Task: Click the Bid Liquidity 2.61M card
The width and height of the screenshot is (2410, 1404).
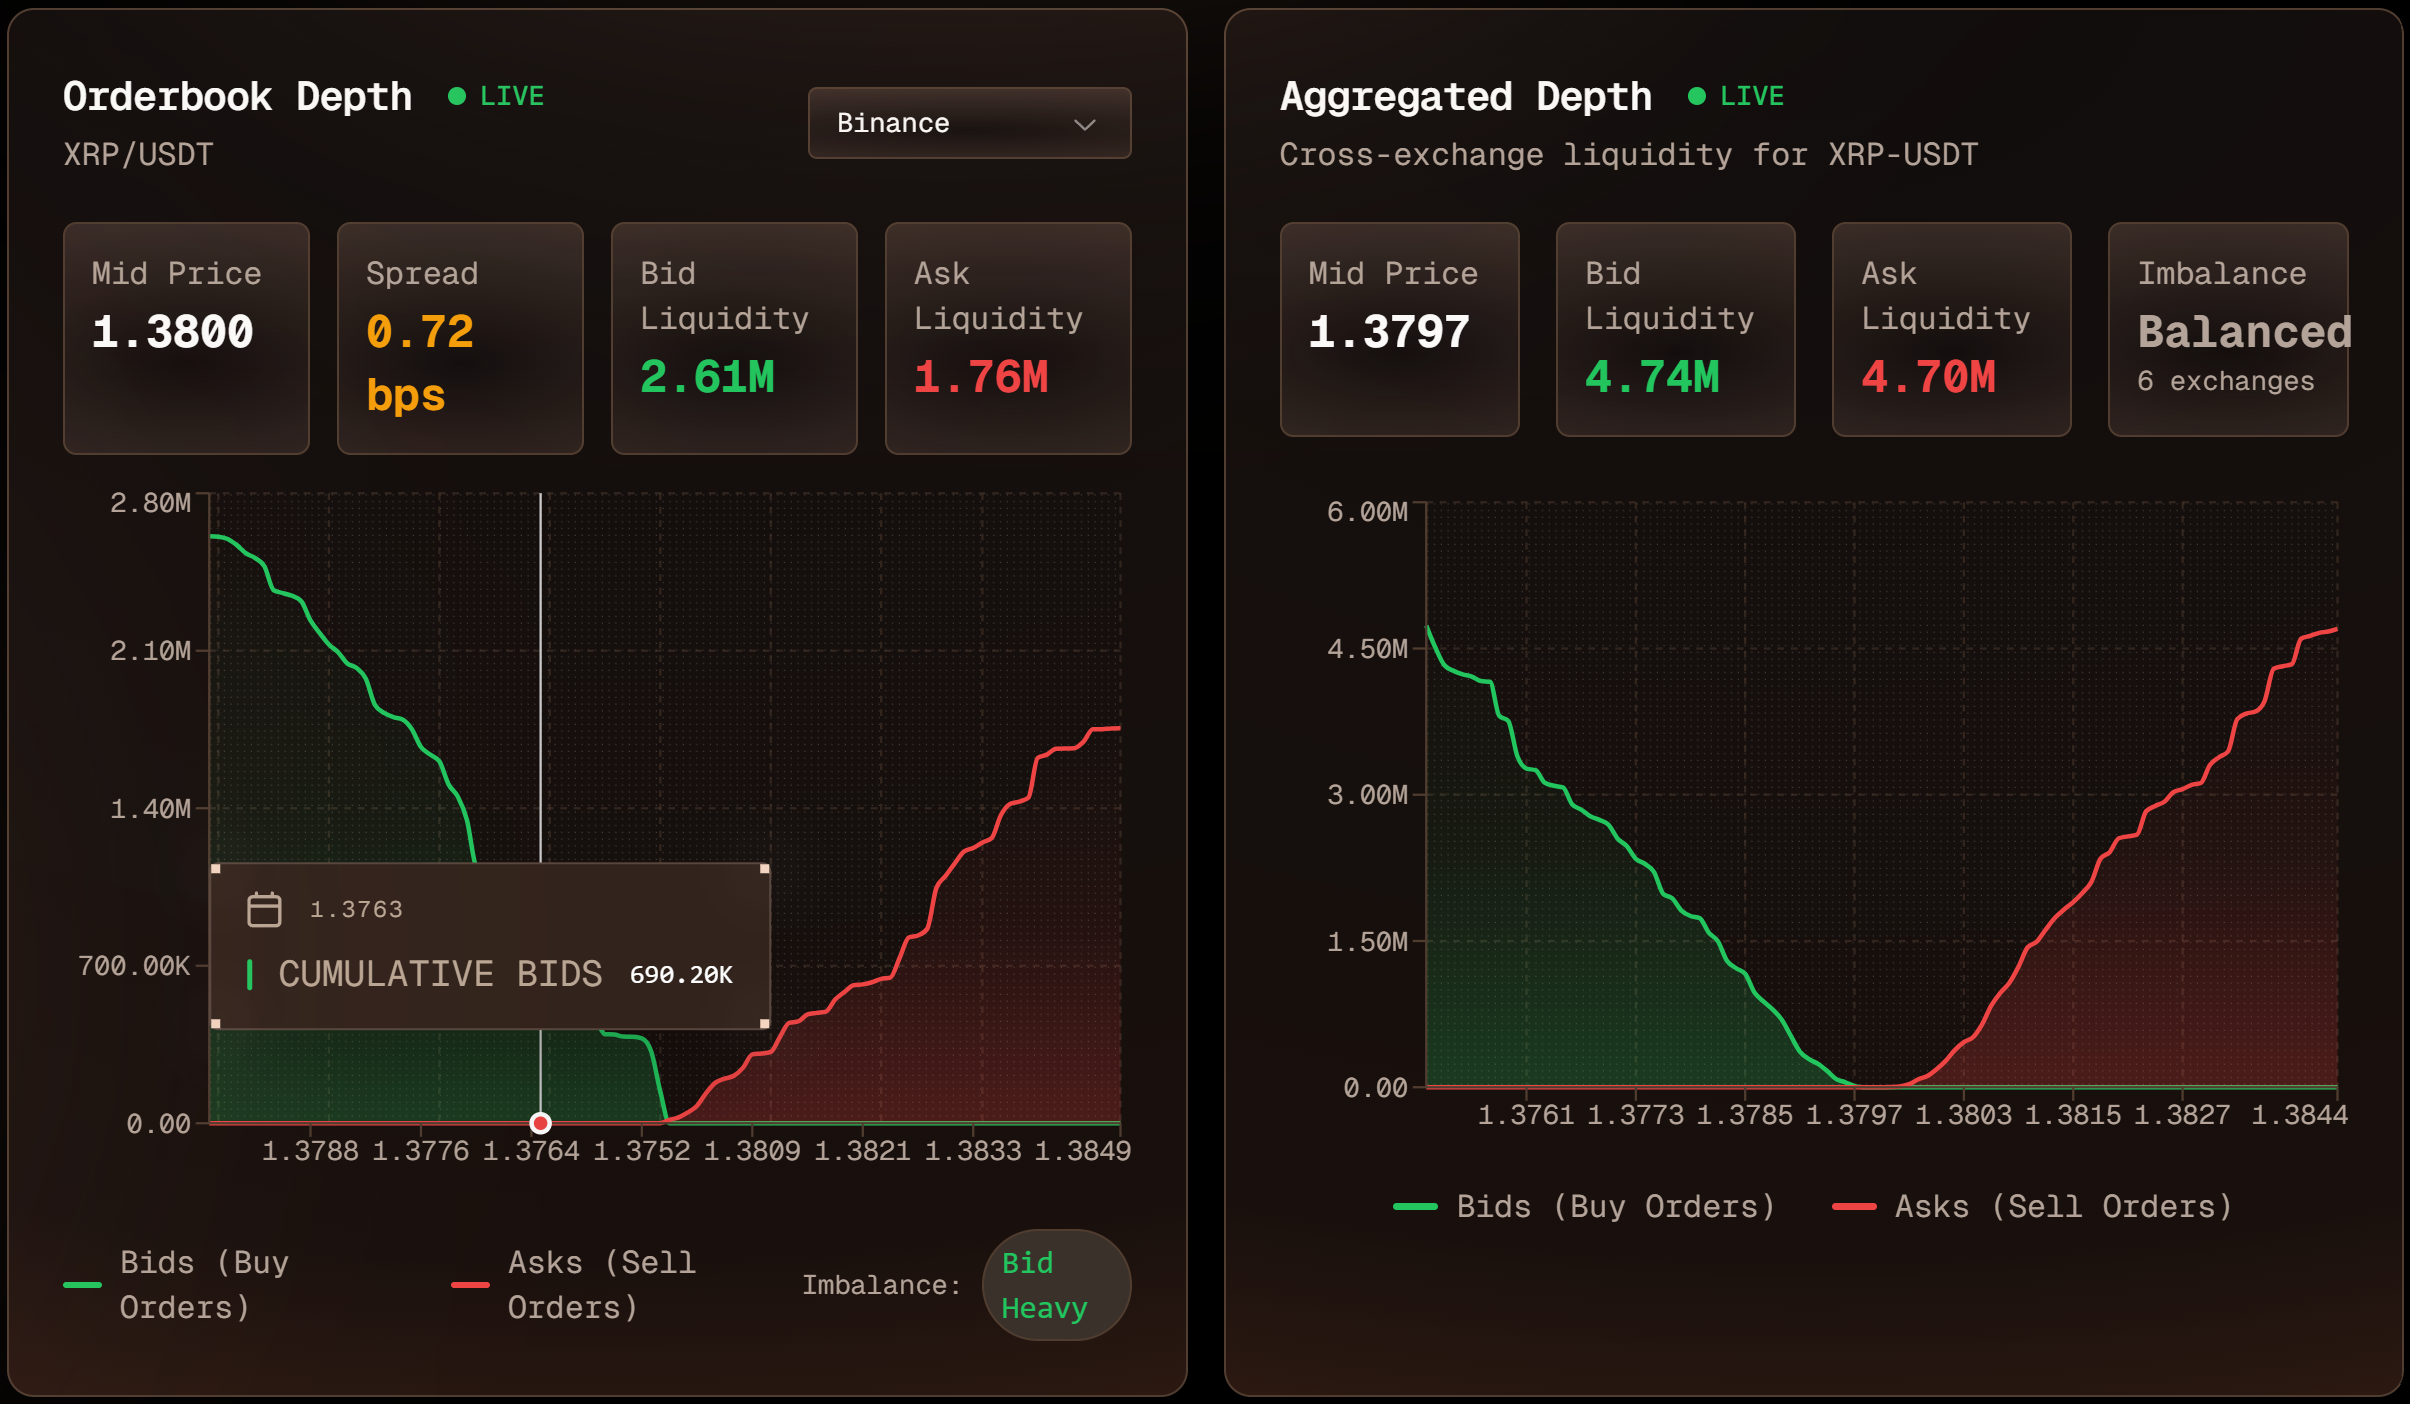Action: click(733, 337)
